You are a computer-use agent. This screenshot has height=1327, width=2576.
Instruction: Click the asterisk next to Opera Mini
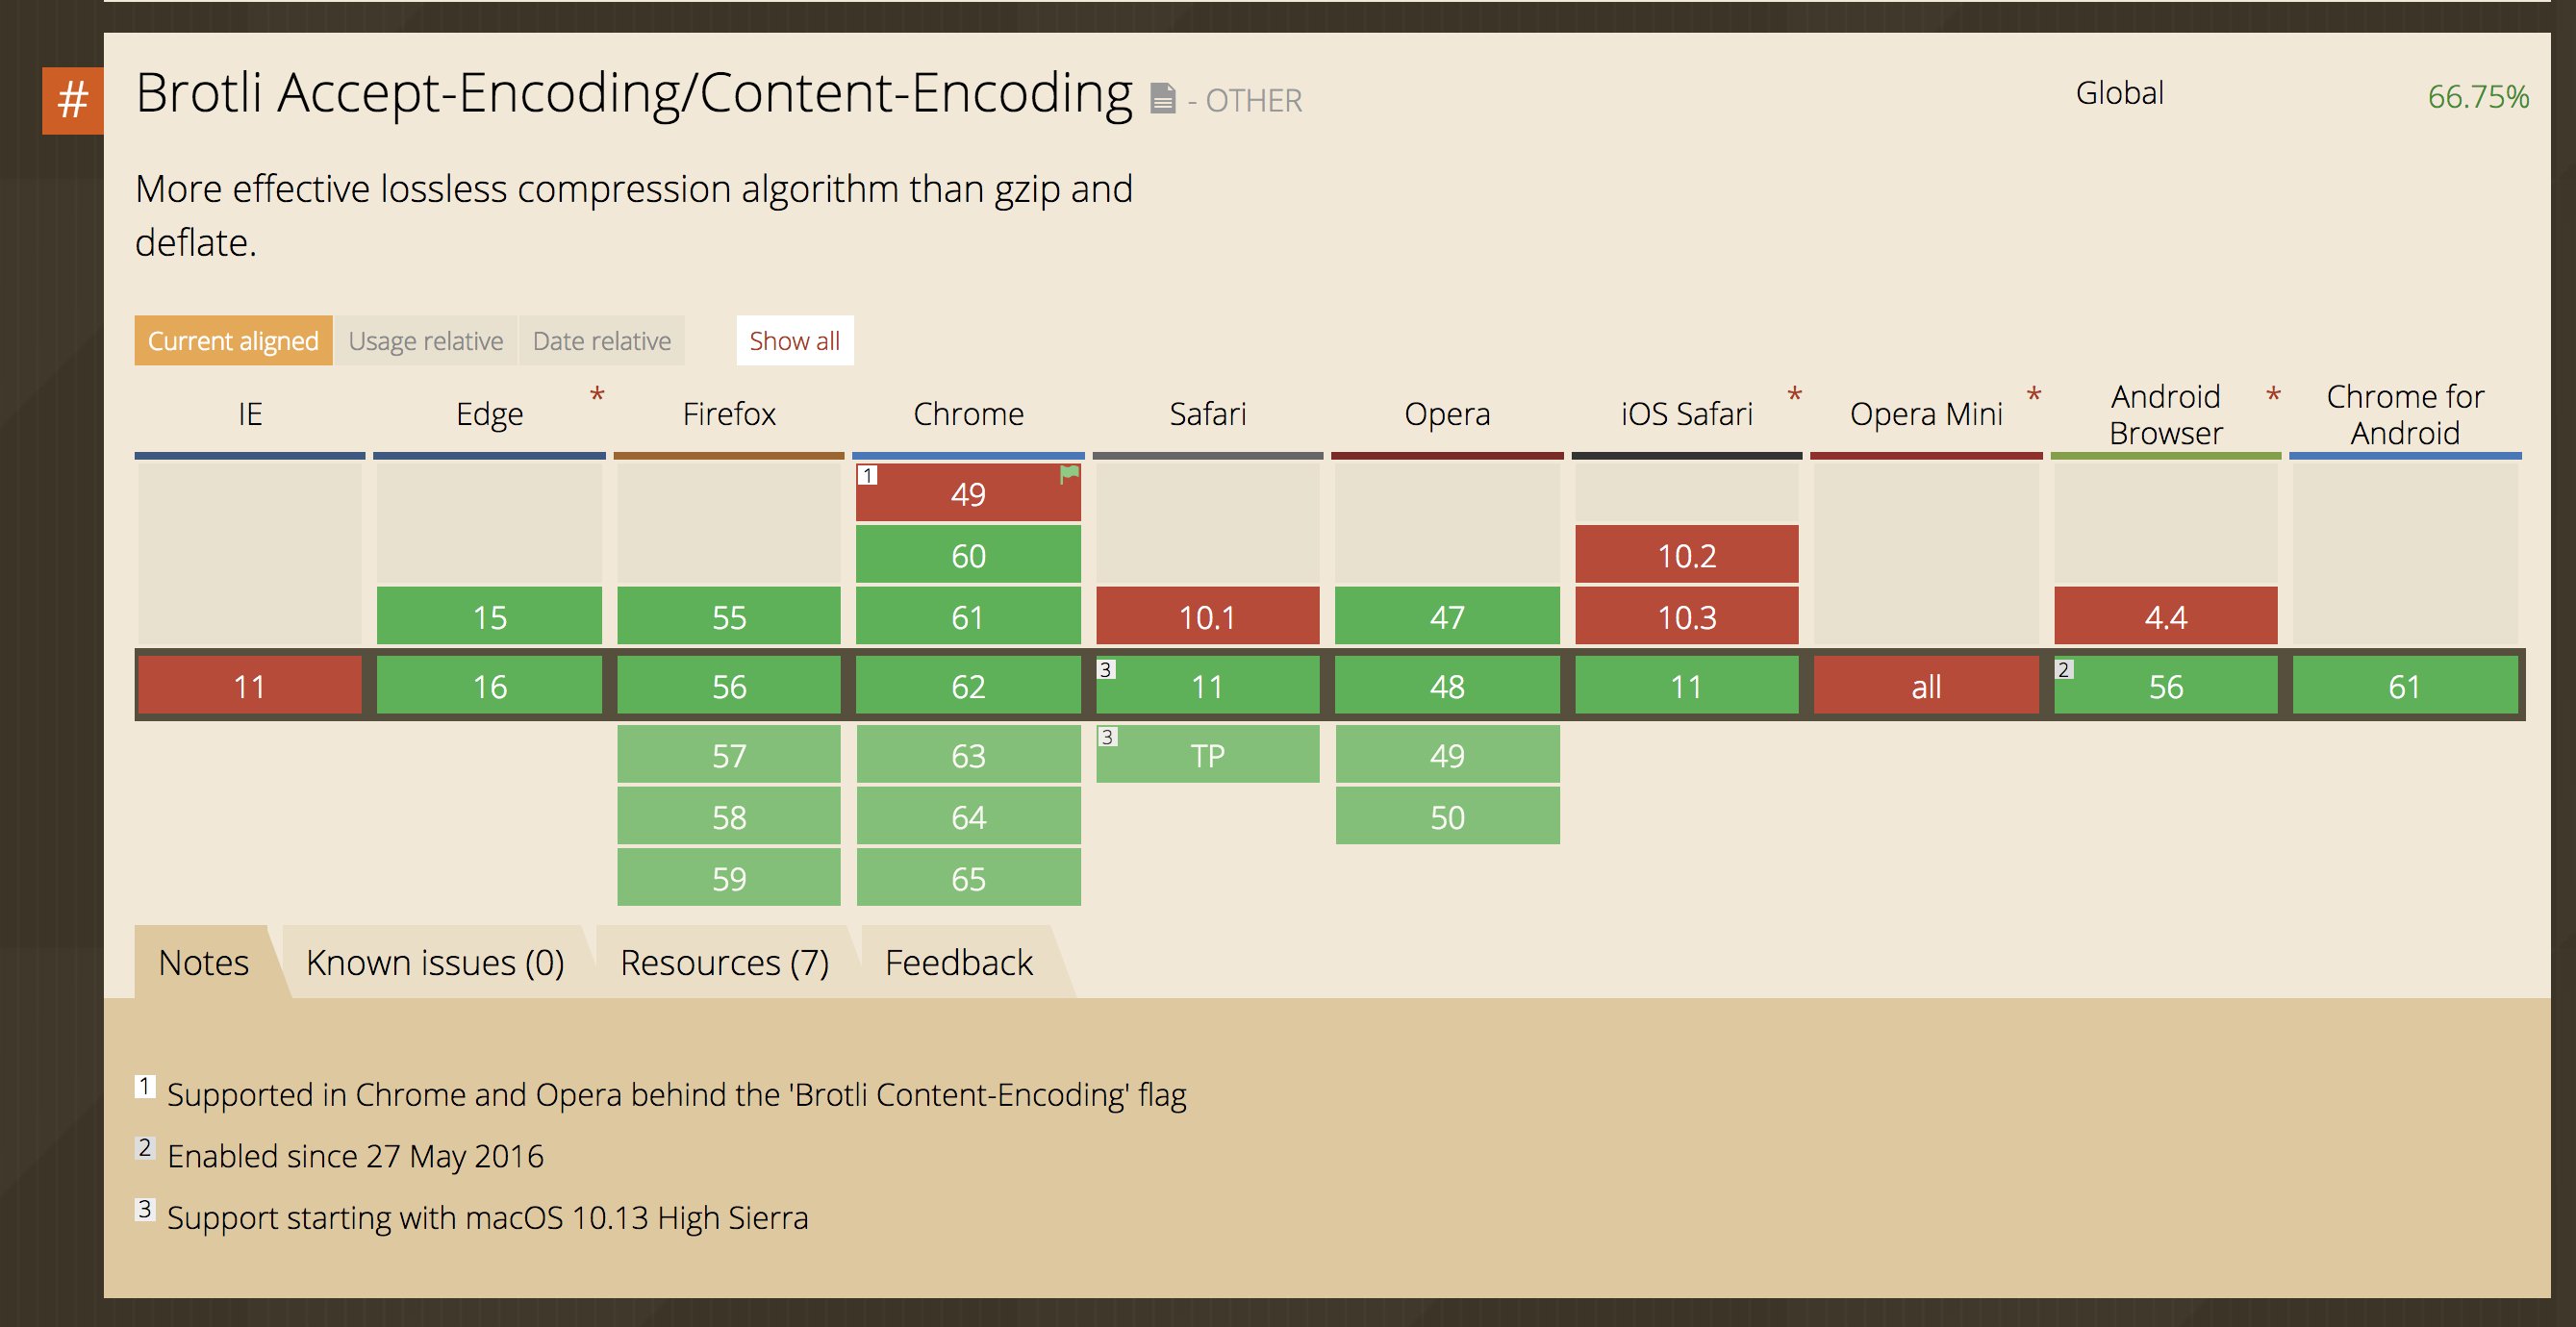2034,396
